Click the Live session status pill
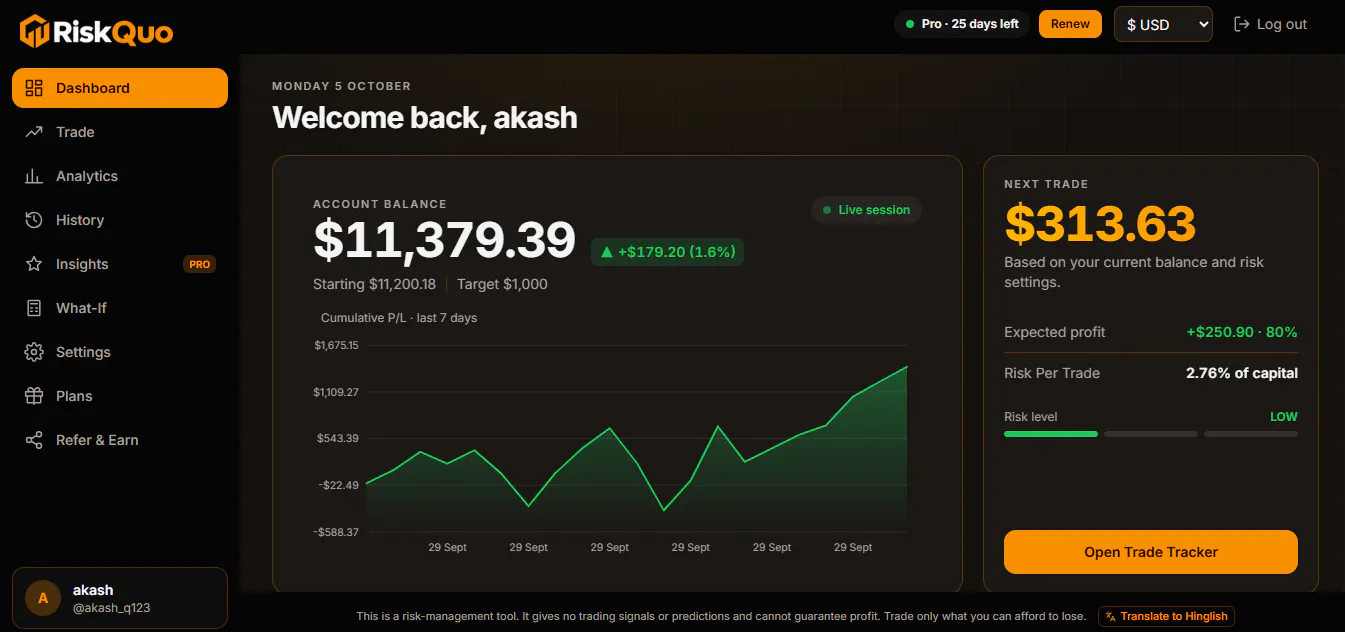 (866, 210)
